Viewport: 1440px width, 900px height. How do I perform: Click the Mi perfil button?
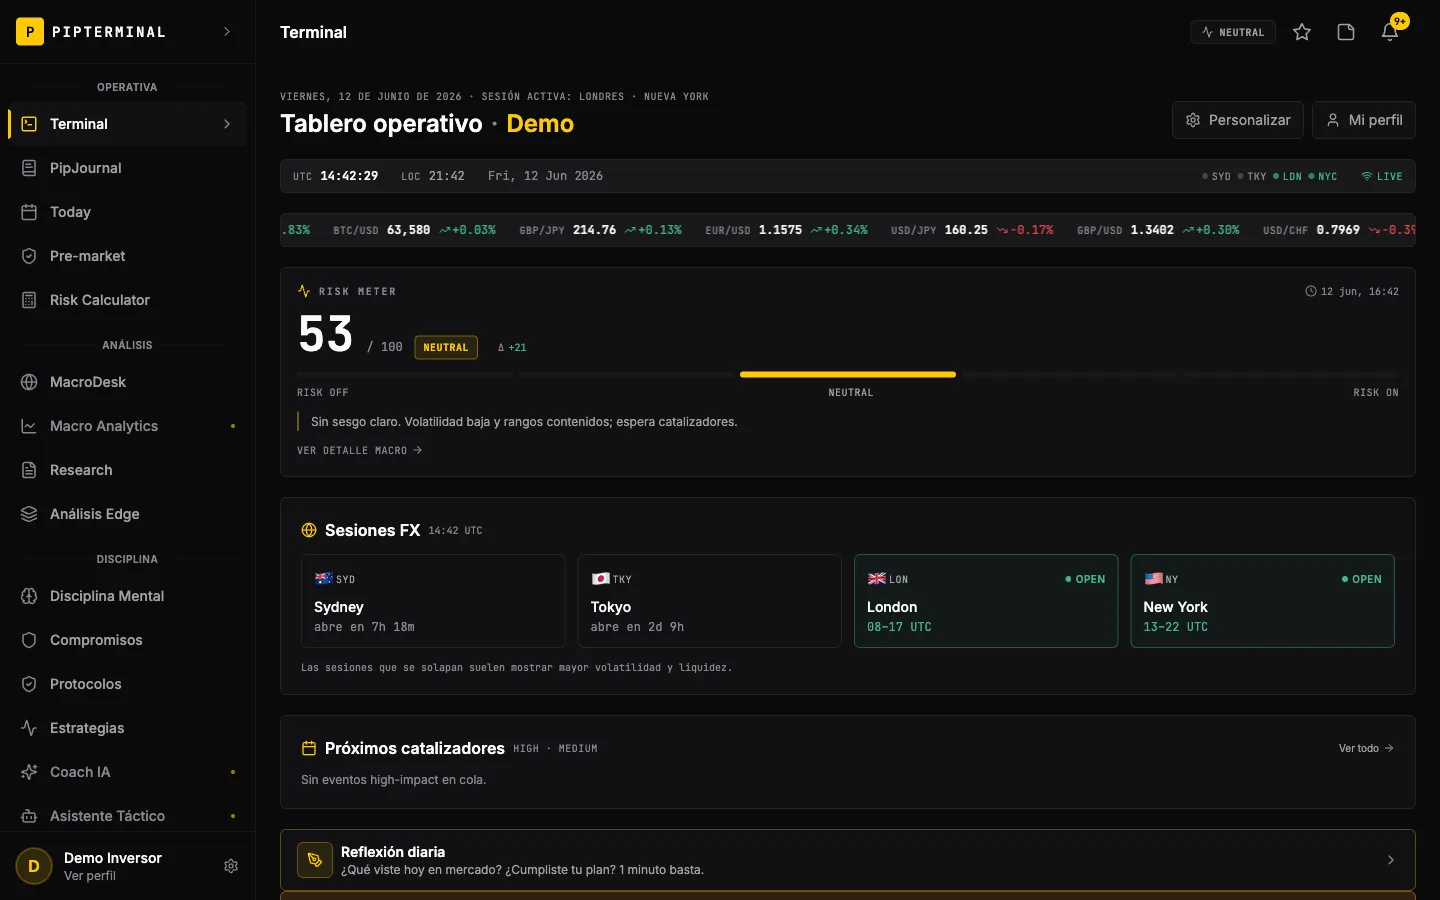[1364, 120]
